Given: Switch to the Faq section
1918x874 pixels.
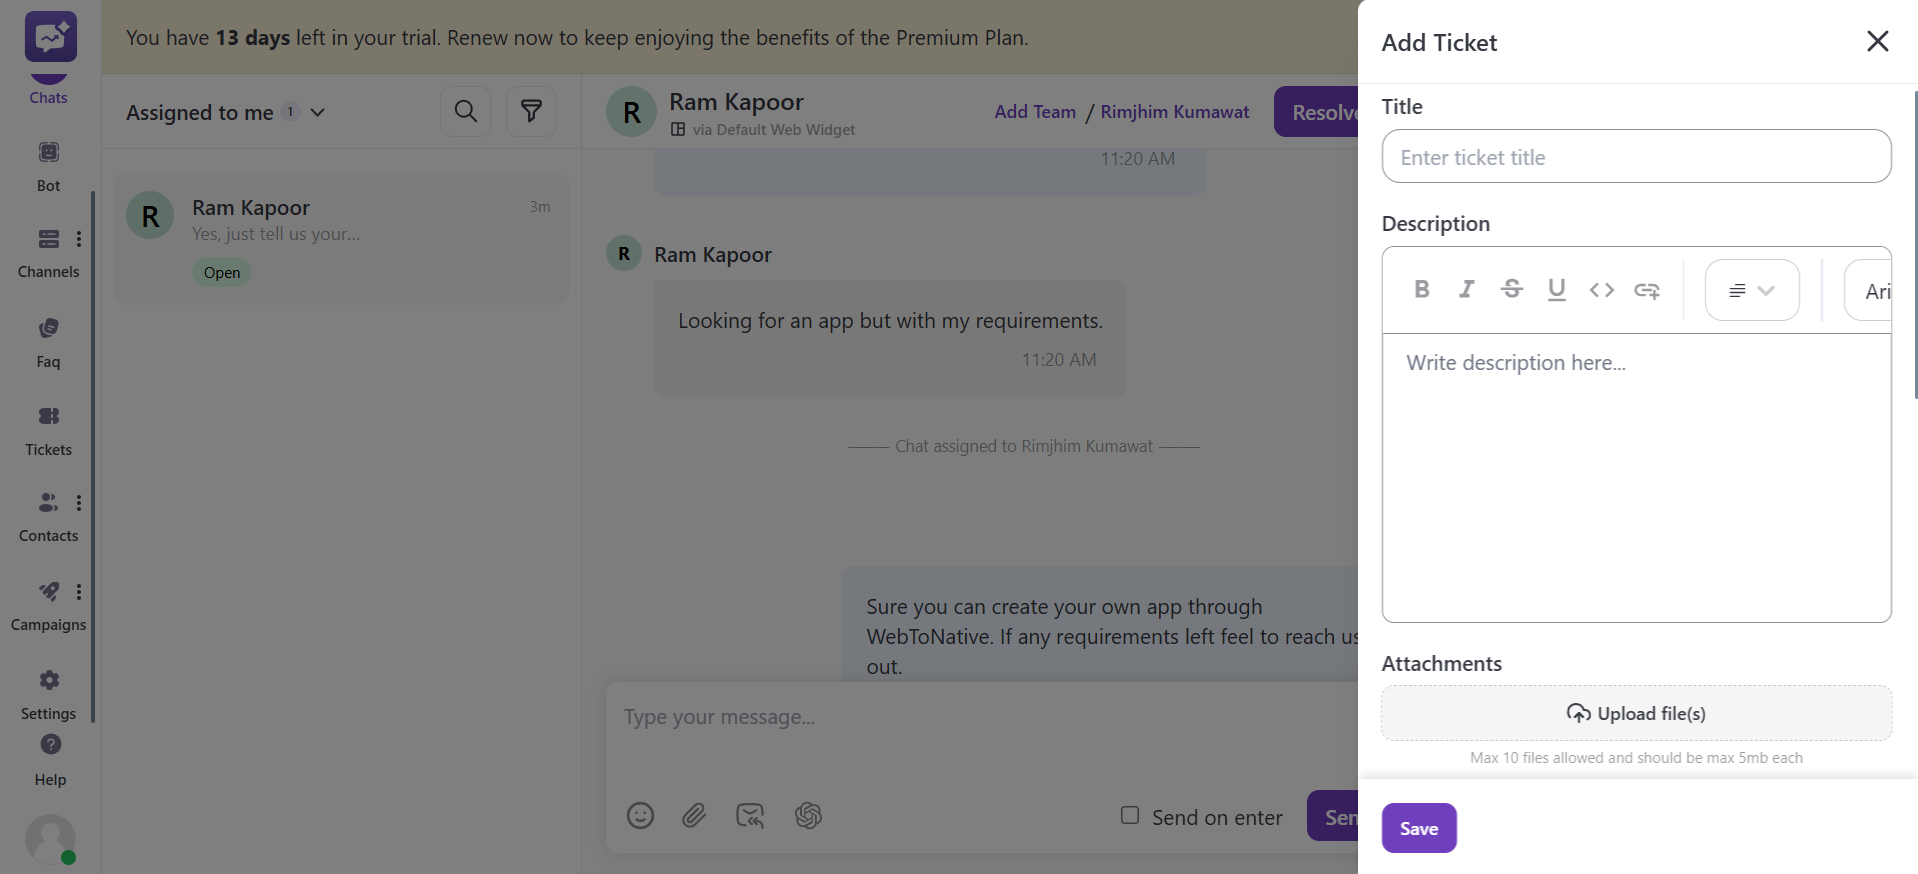Looking at the screenshot, I should tap(47, 340).
